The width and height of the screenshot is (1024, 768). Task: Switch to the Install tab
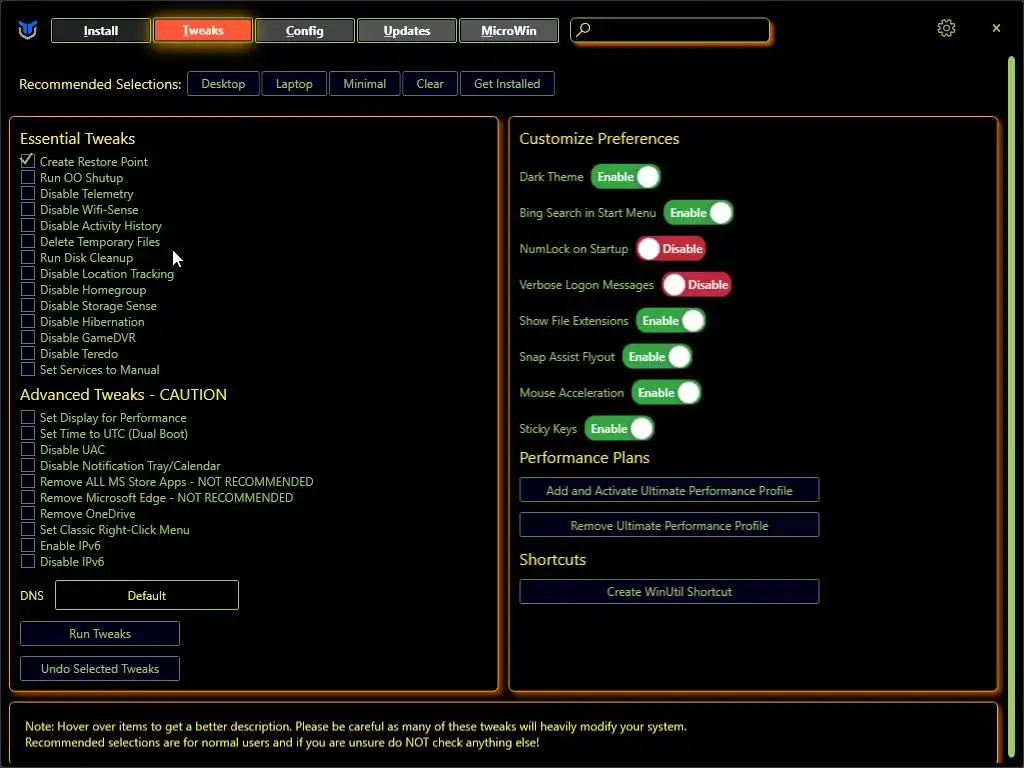[x=101, y=31]
